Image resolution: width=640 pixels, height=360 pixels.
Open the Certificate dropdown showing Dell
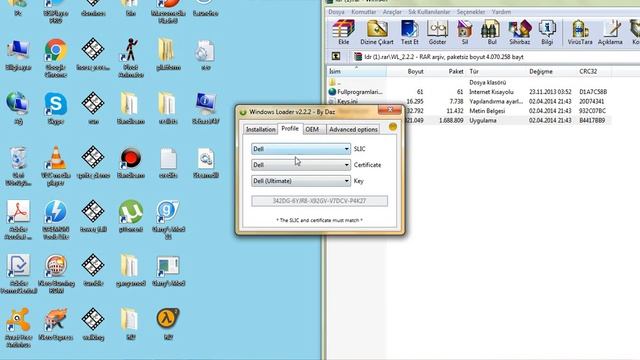tap(300, 165)
